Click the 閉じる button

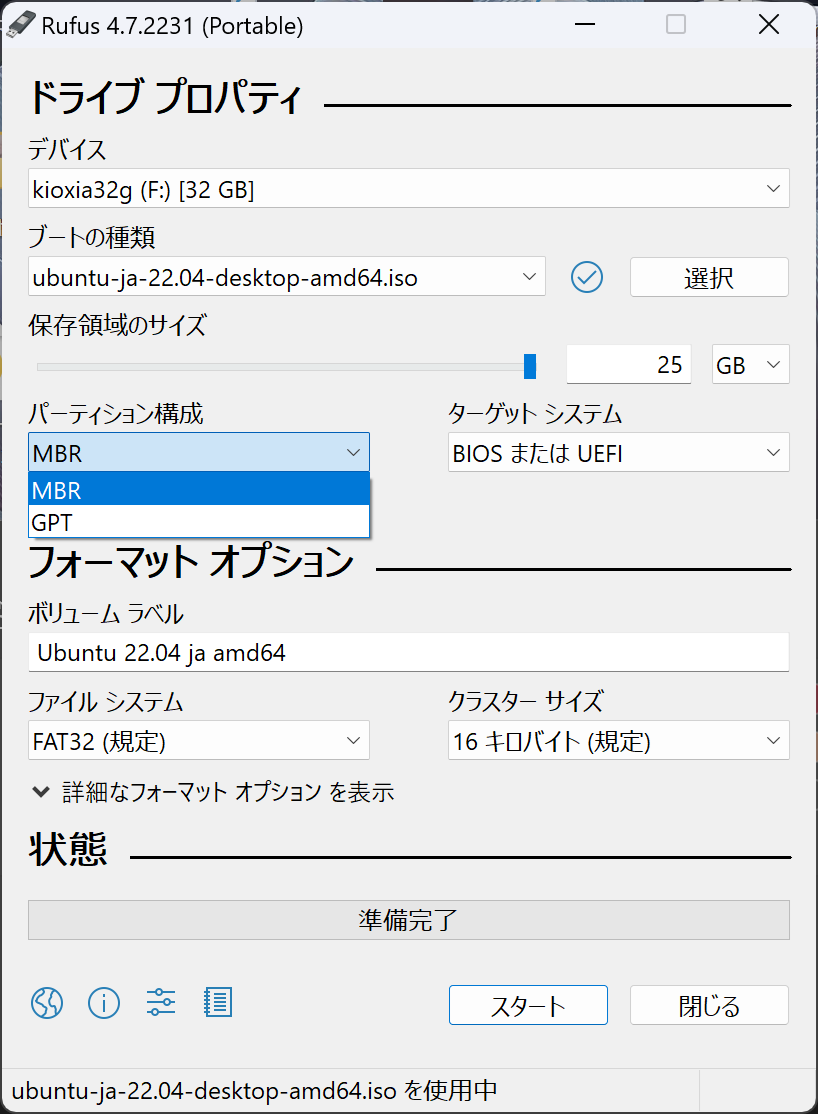tap(709, 1005)
